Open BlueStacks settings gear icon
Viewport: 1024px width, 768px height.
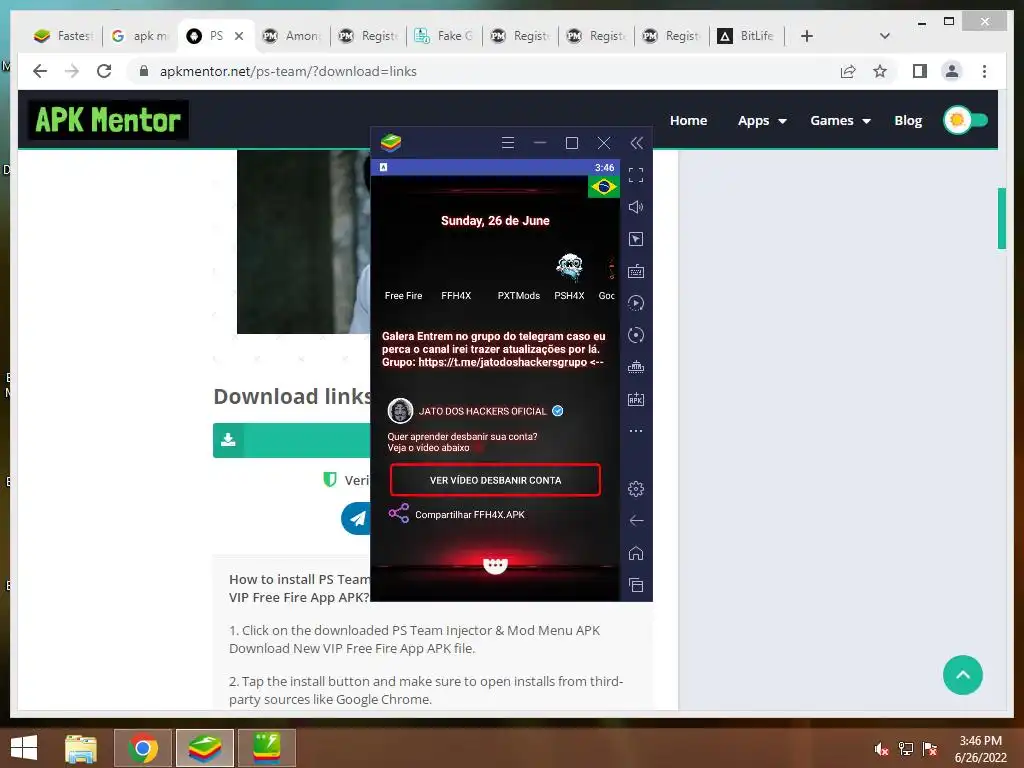click(x=635, y=488)
